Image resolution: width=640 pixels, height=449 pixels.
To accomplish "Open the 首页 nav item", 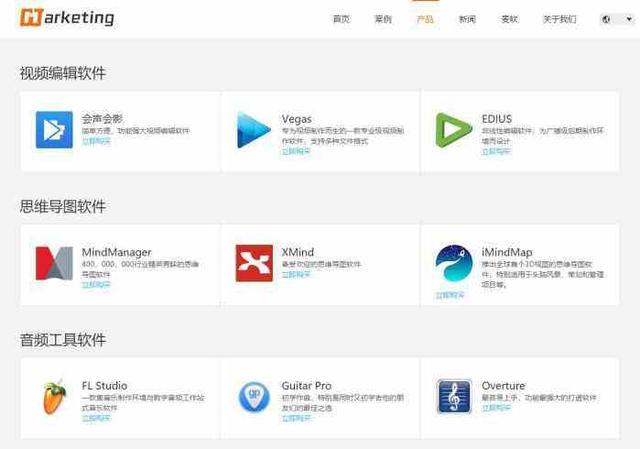I will click(341, 19).
